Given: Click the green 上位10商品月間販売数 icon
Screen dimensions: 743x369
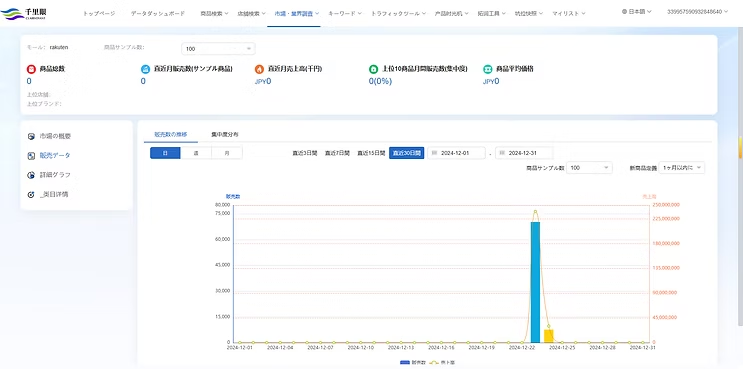Looking at the screenshot, I should [x=373, y=69].
